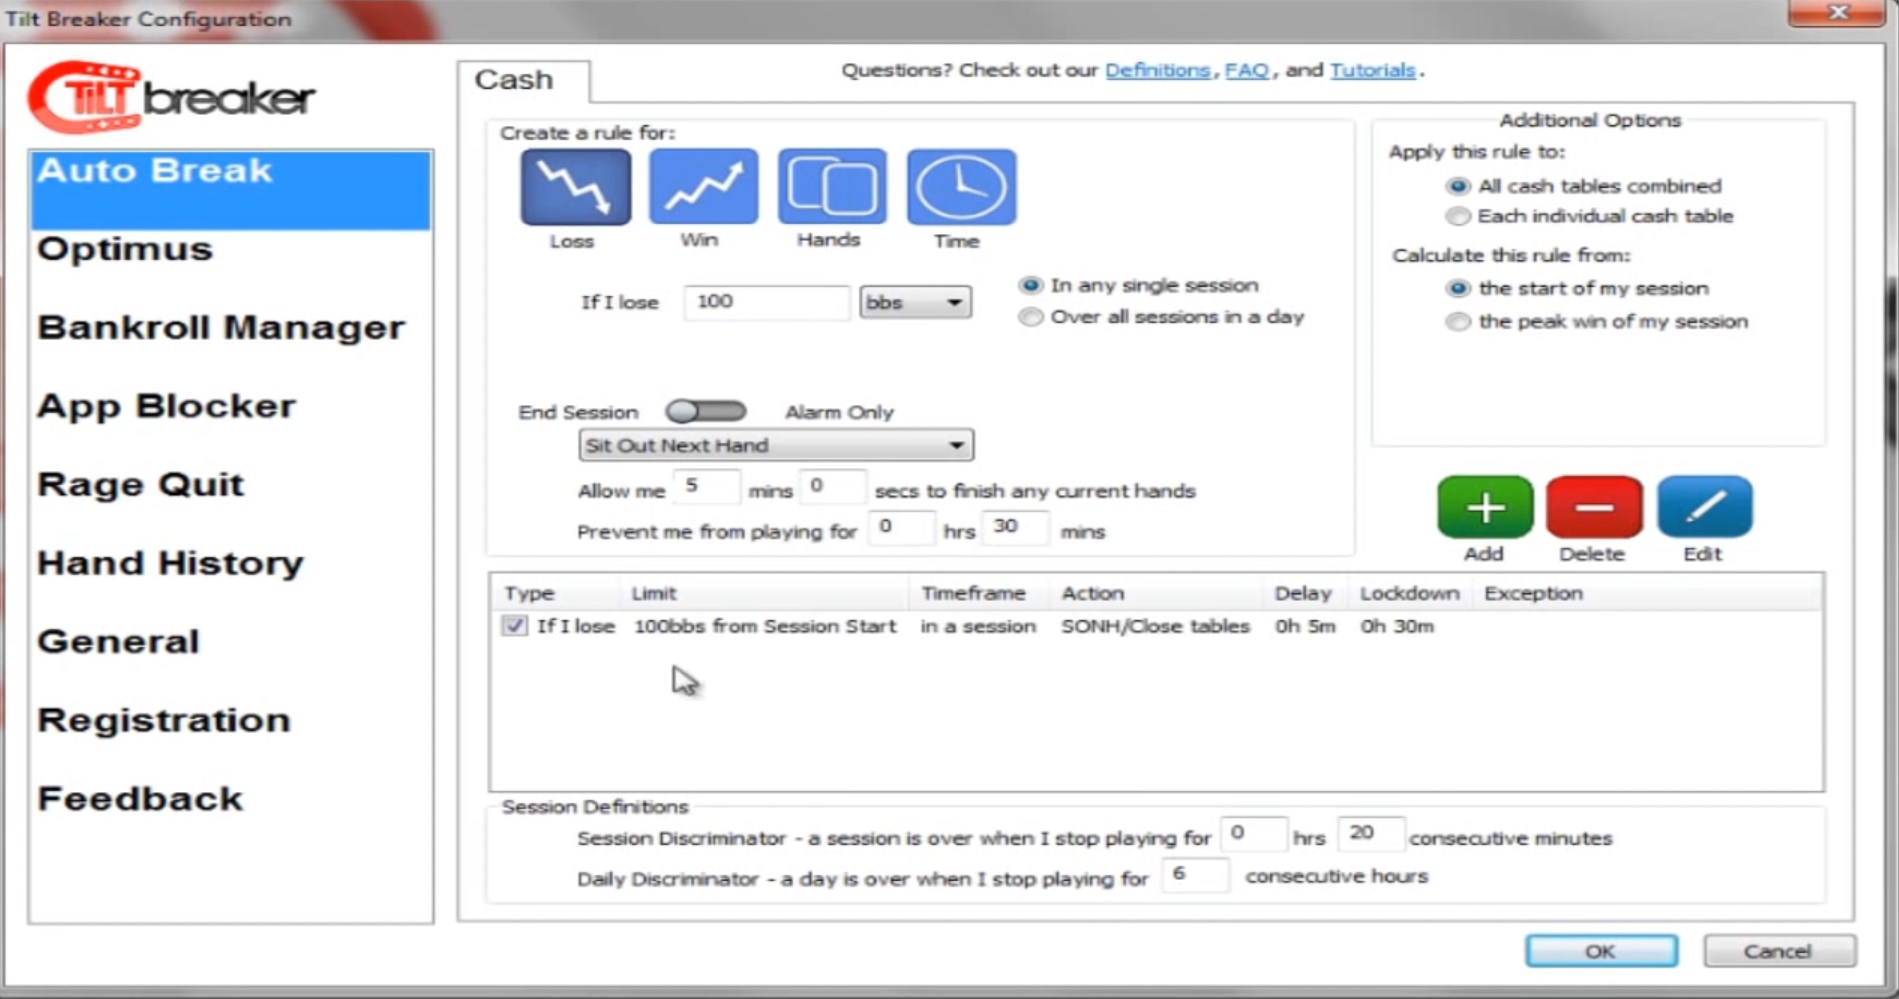Toggle End Session / Alarm Only switch

pos(706,411)
